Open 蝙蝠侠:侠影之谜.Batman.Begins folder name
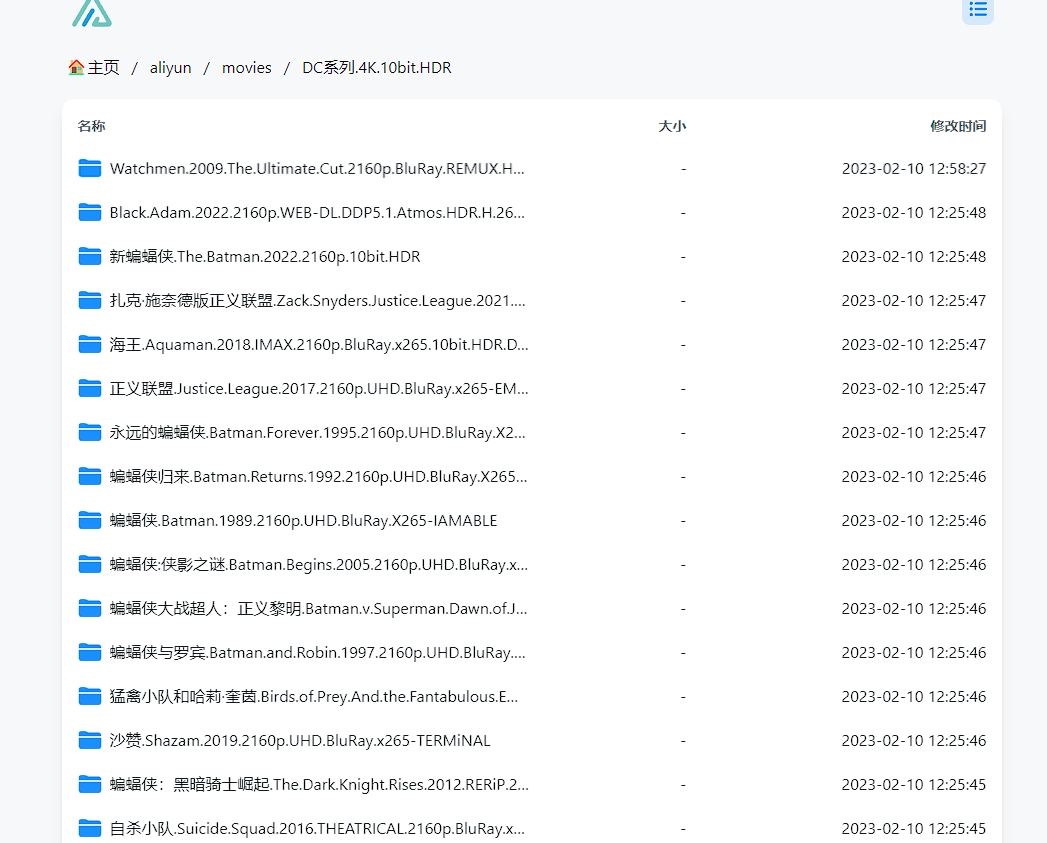 click(x=319, y=564)
